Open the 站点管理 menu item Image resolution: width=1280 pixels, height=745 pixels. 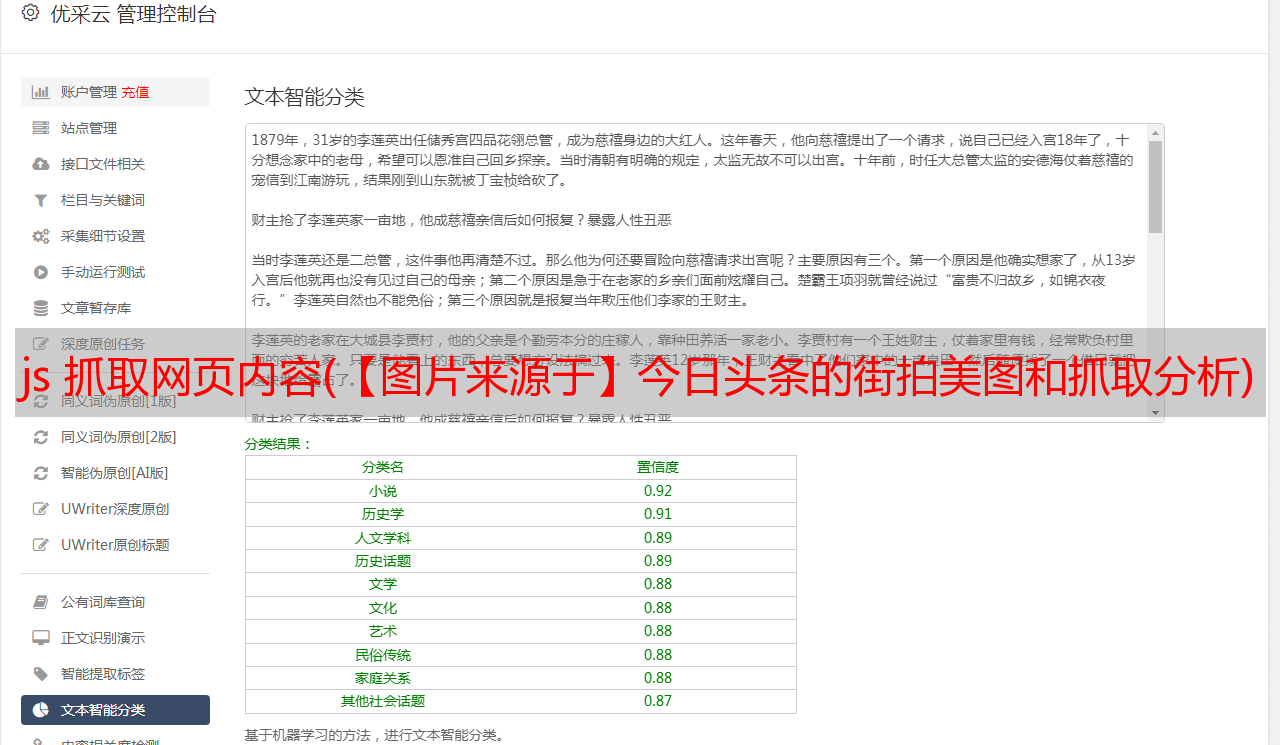[115, 128]
